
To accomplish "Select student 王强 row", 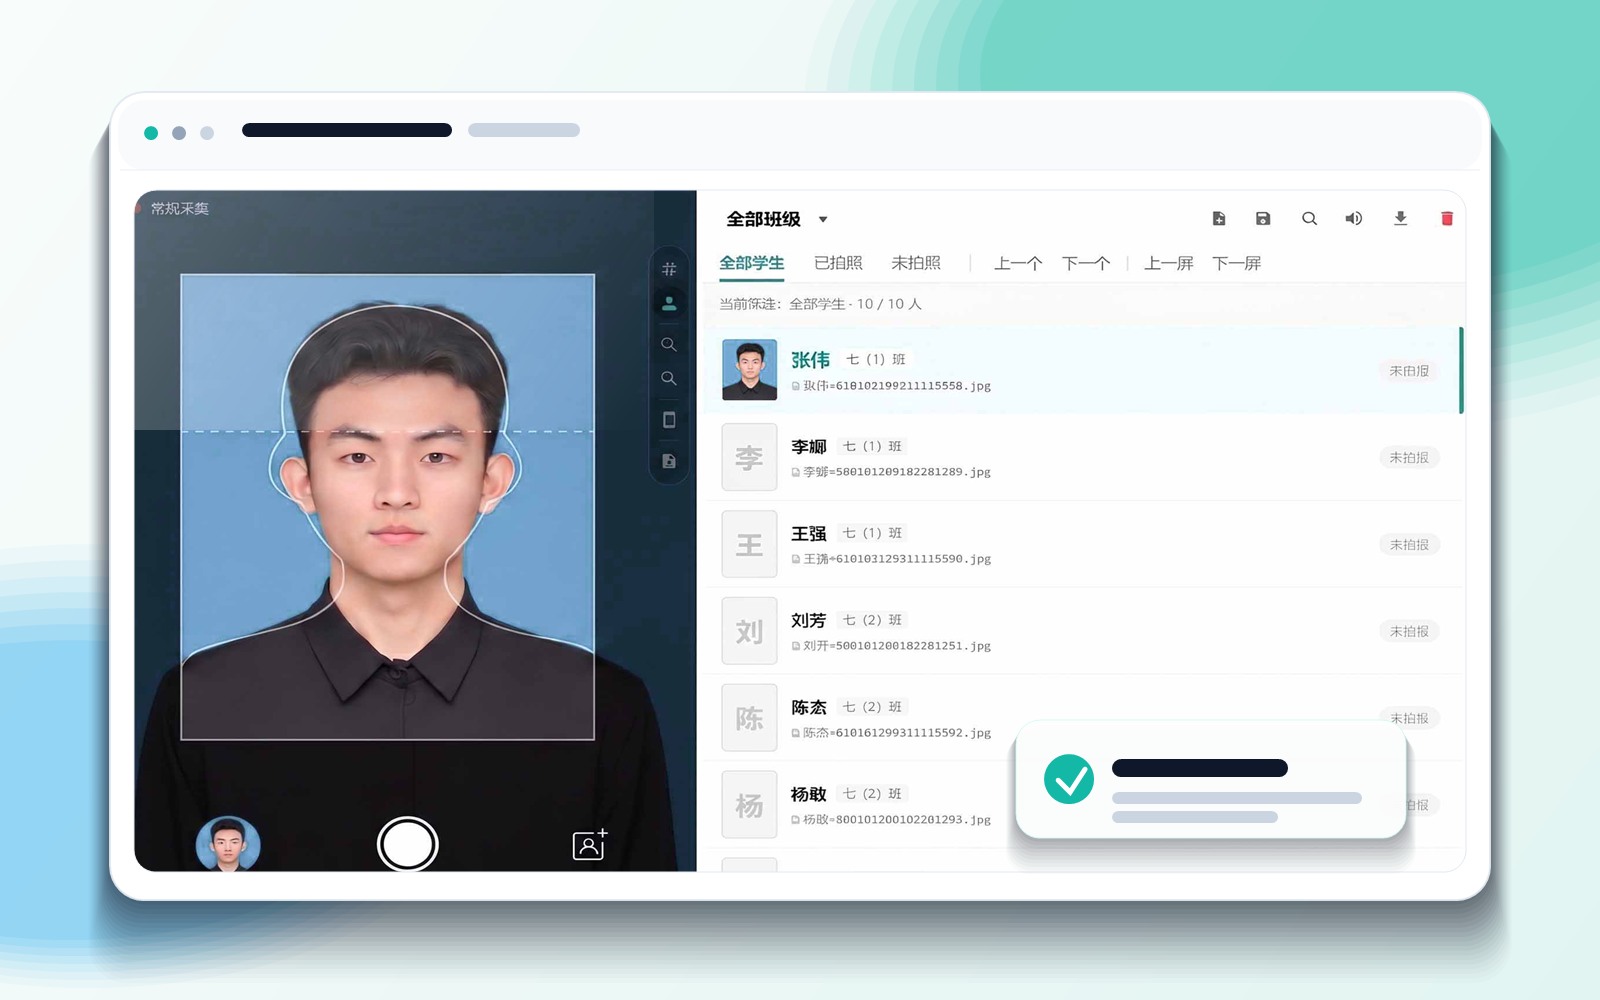I will (x=1083, y=544).
